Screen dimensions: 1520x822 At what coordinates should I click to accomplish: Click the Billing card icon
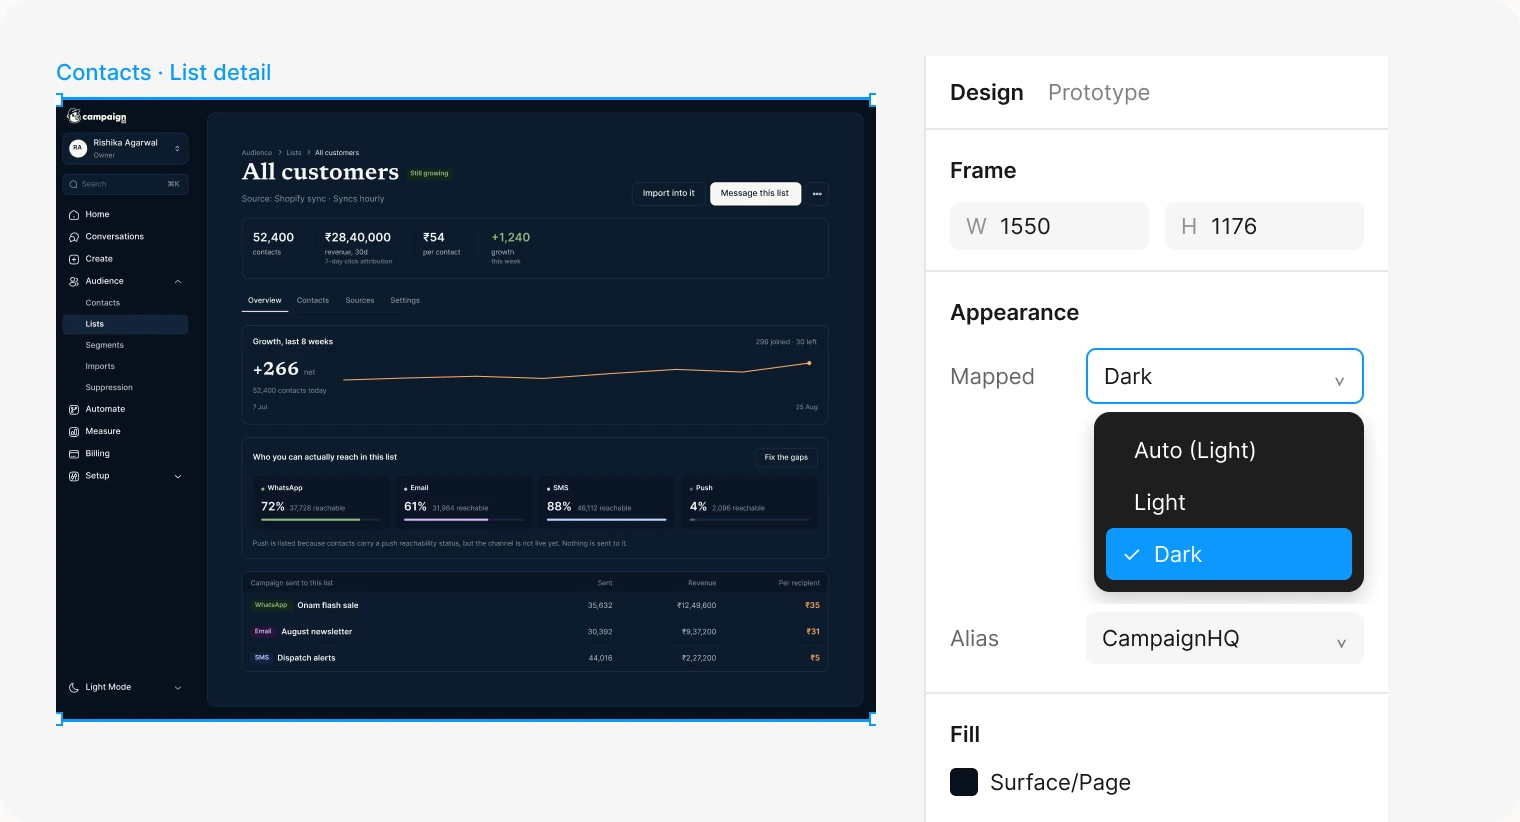[x=74, y=454]
